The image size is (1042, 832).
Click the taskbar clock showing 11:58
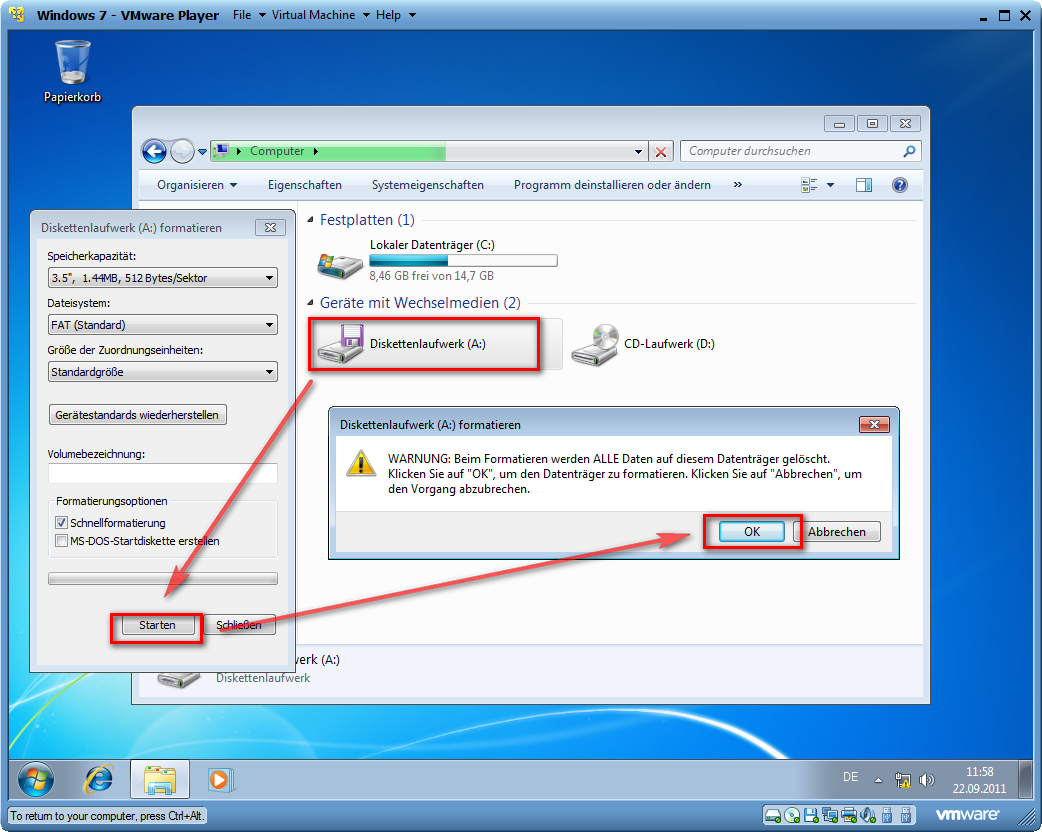click(979, 780)
